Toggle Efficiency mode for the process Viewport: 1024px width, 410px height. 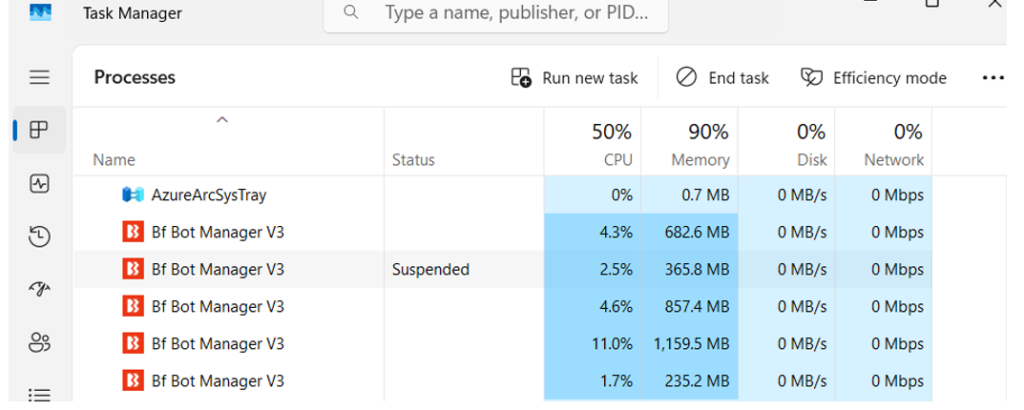click(x=873, y=78)
